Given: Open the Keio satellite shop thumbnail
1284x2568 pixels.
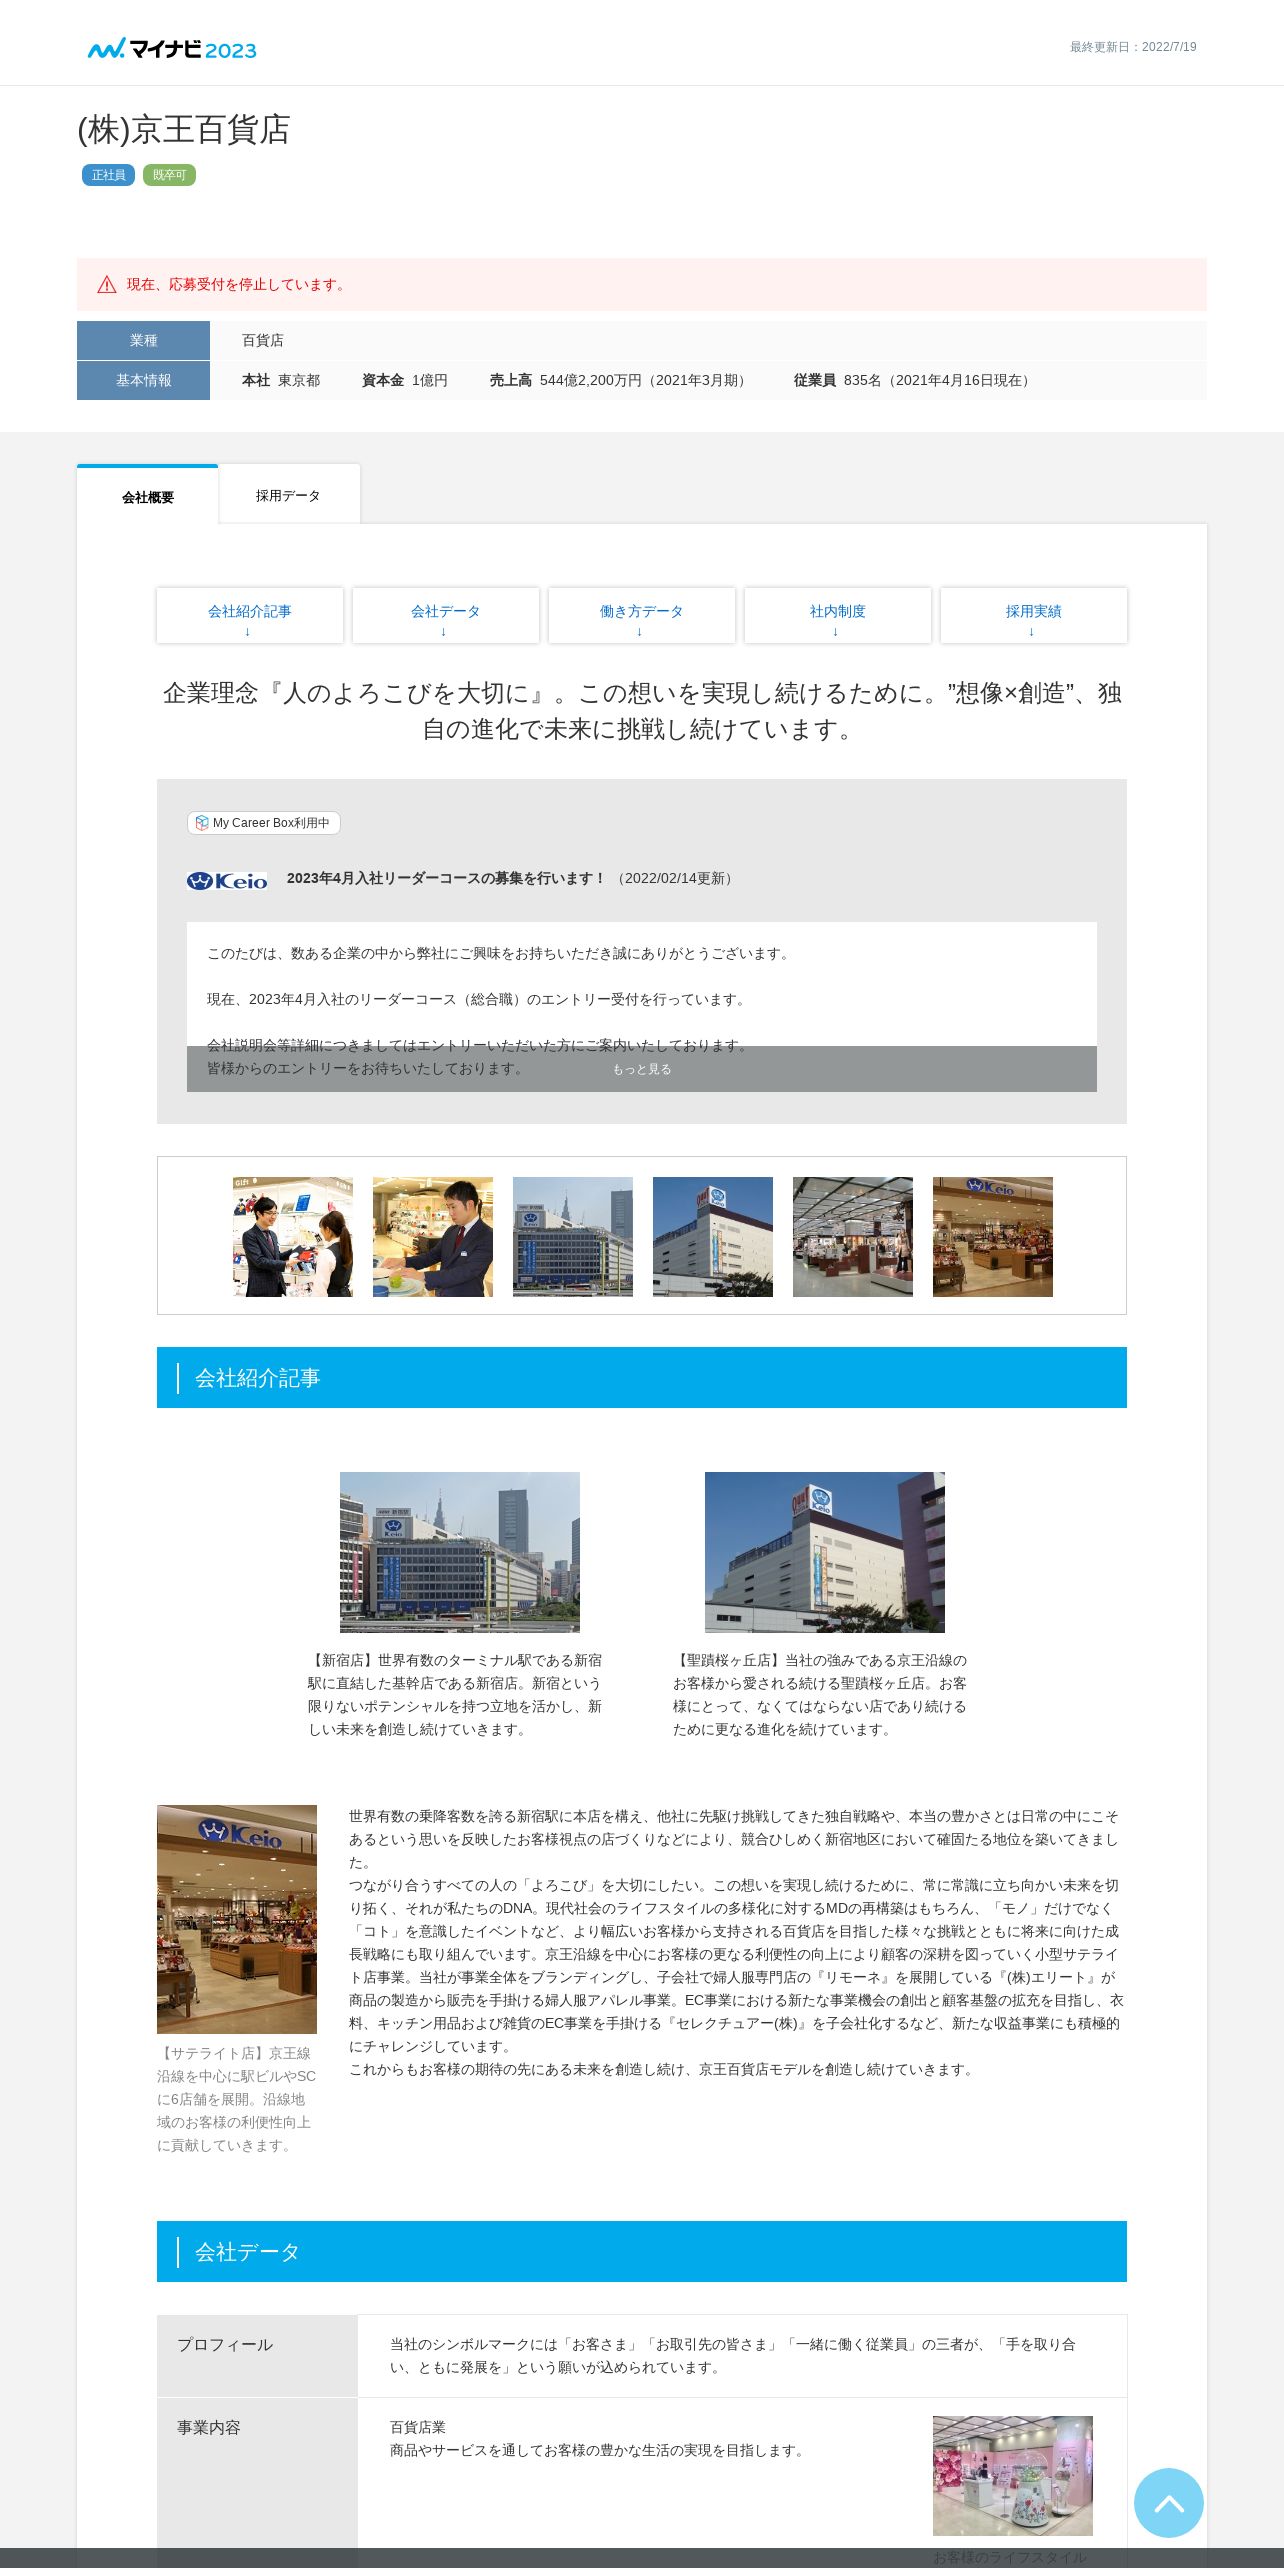Looking at the screenshot, I should click(993, 1237).
